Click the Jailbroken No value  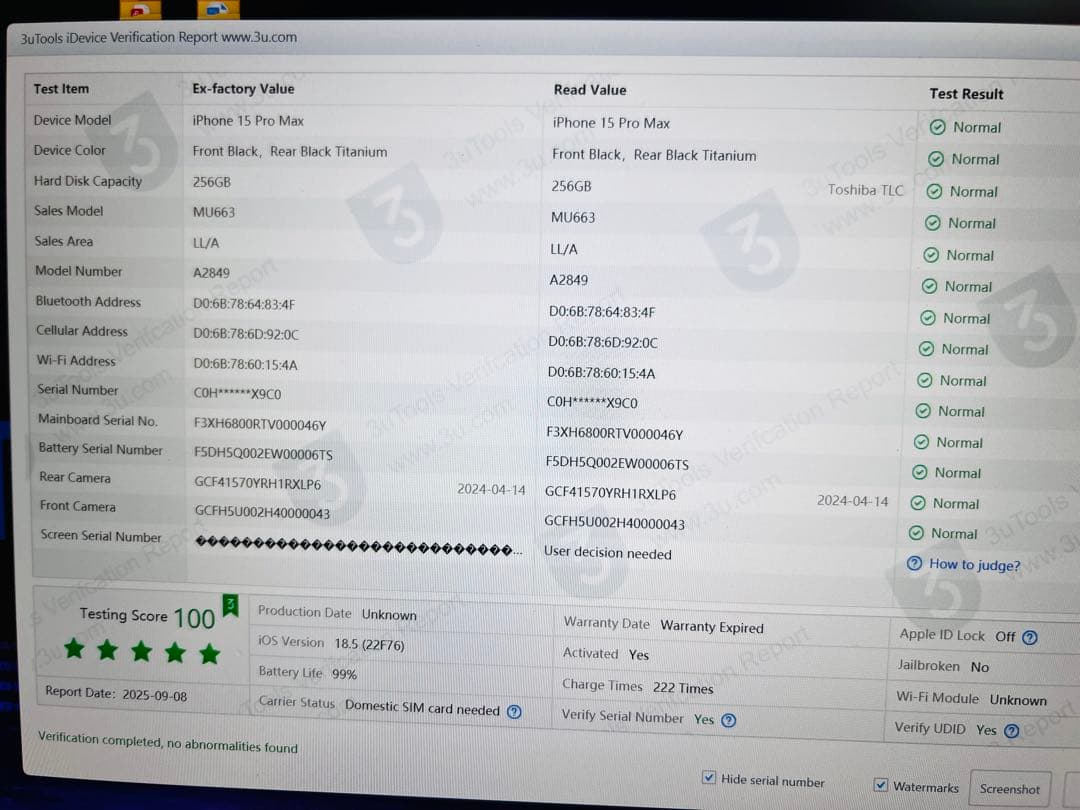point(979,667)
